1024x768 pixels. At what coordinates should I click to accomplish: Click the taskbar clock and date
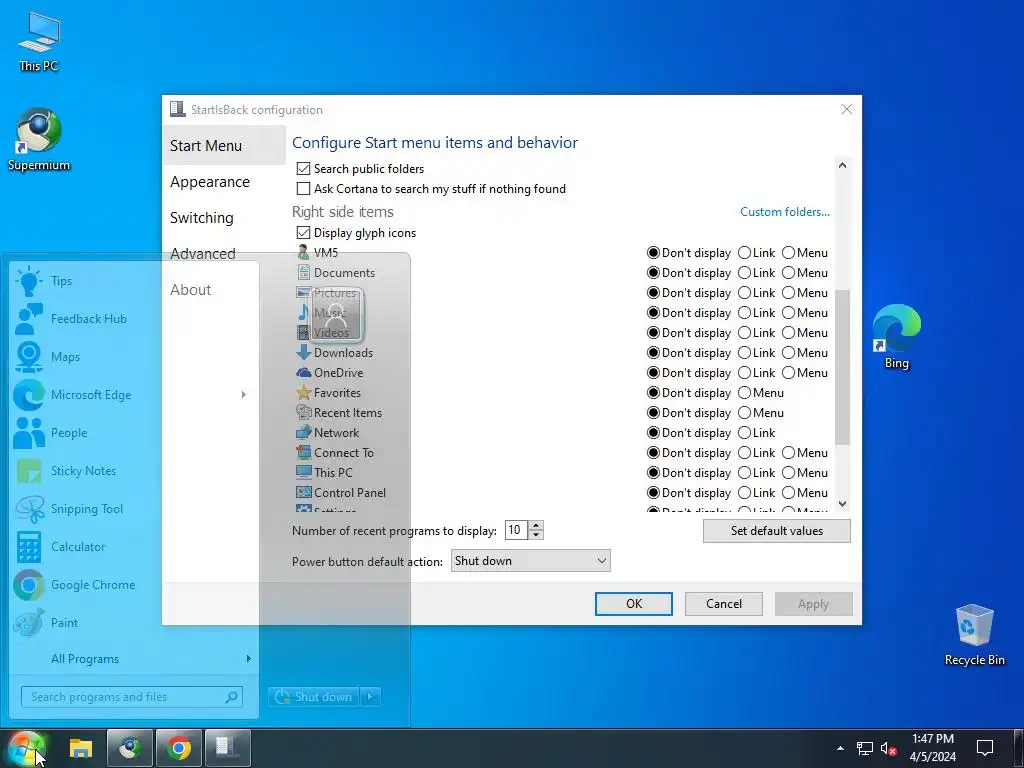tap(933, 748)
